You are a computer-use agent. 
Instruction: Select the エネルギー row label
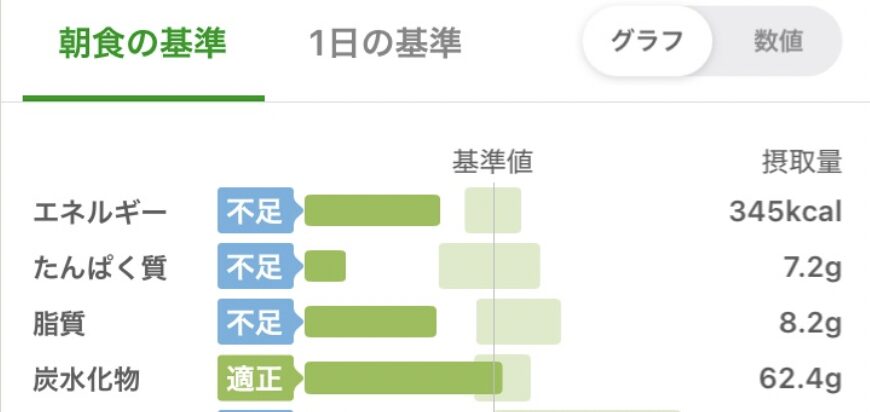coord(100,212)
